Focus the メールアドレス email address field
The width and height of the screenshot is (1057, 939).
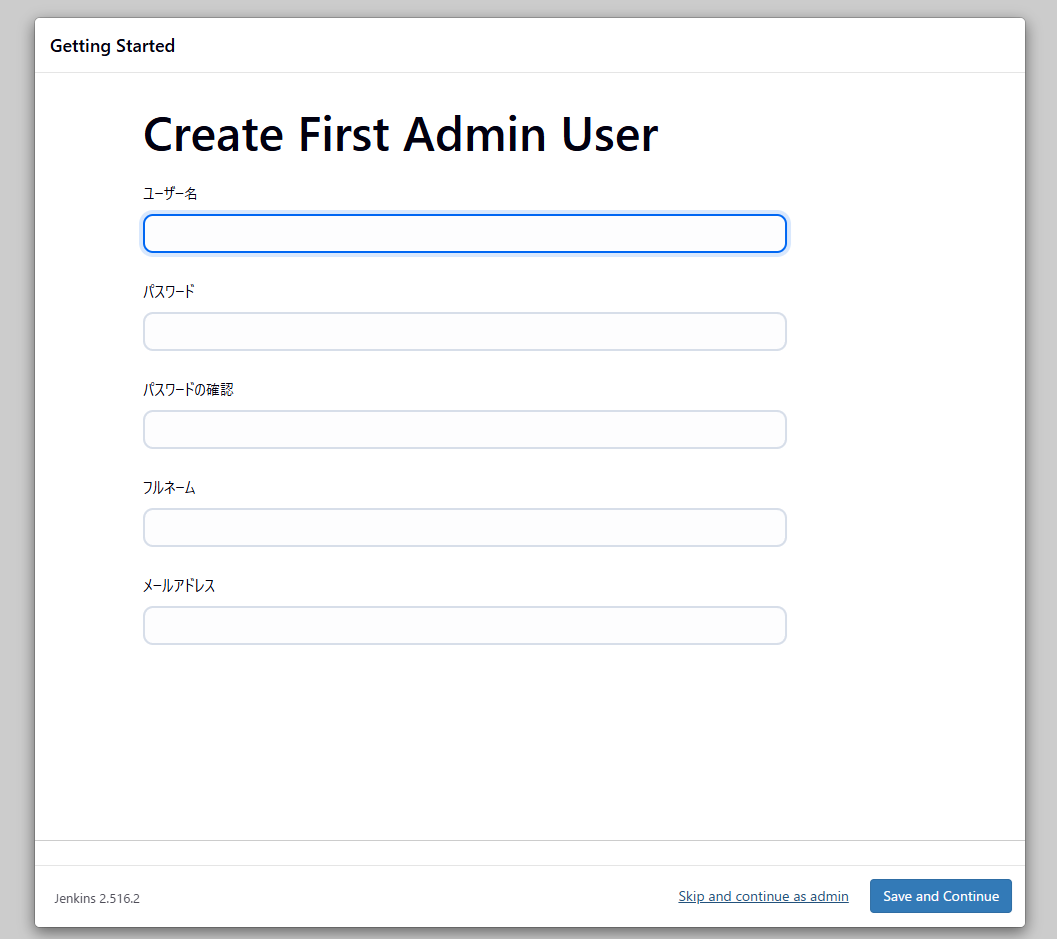464,626
